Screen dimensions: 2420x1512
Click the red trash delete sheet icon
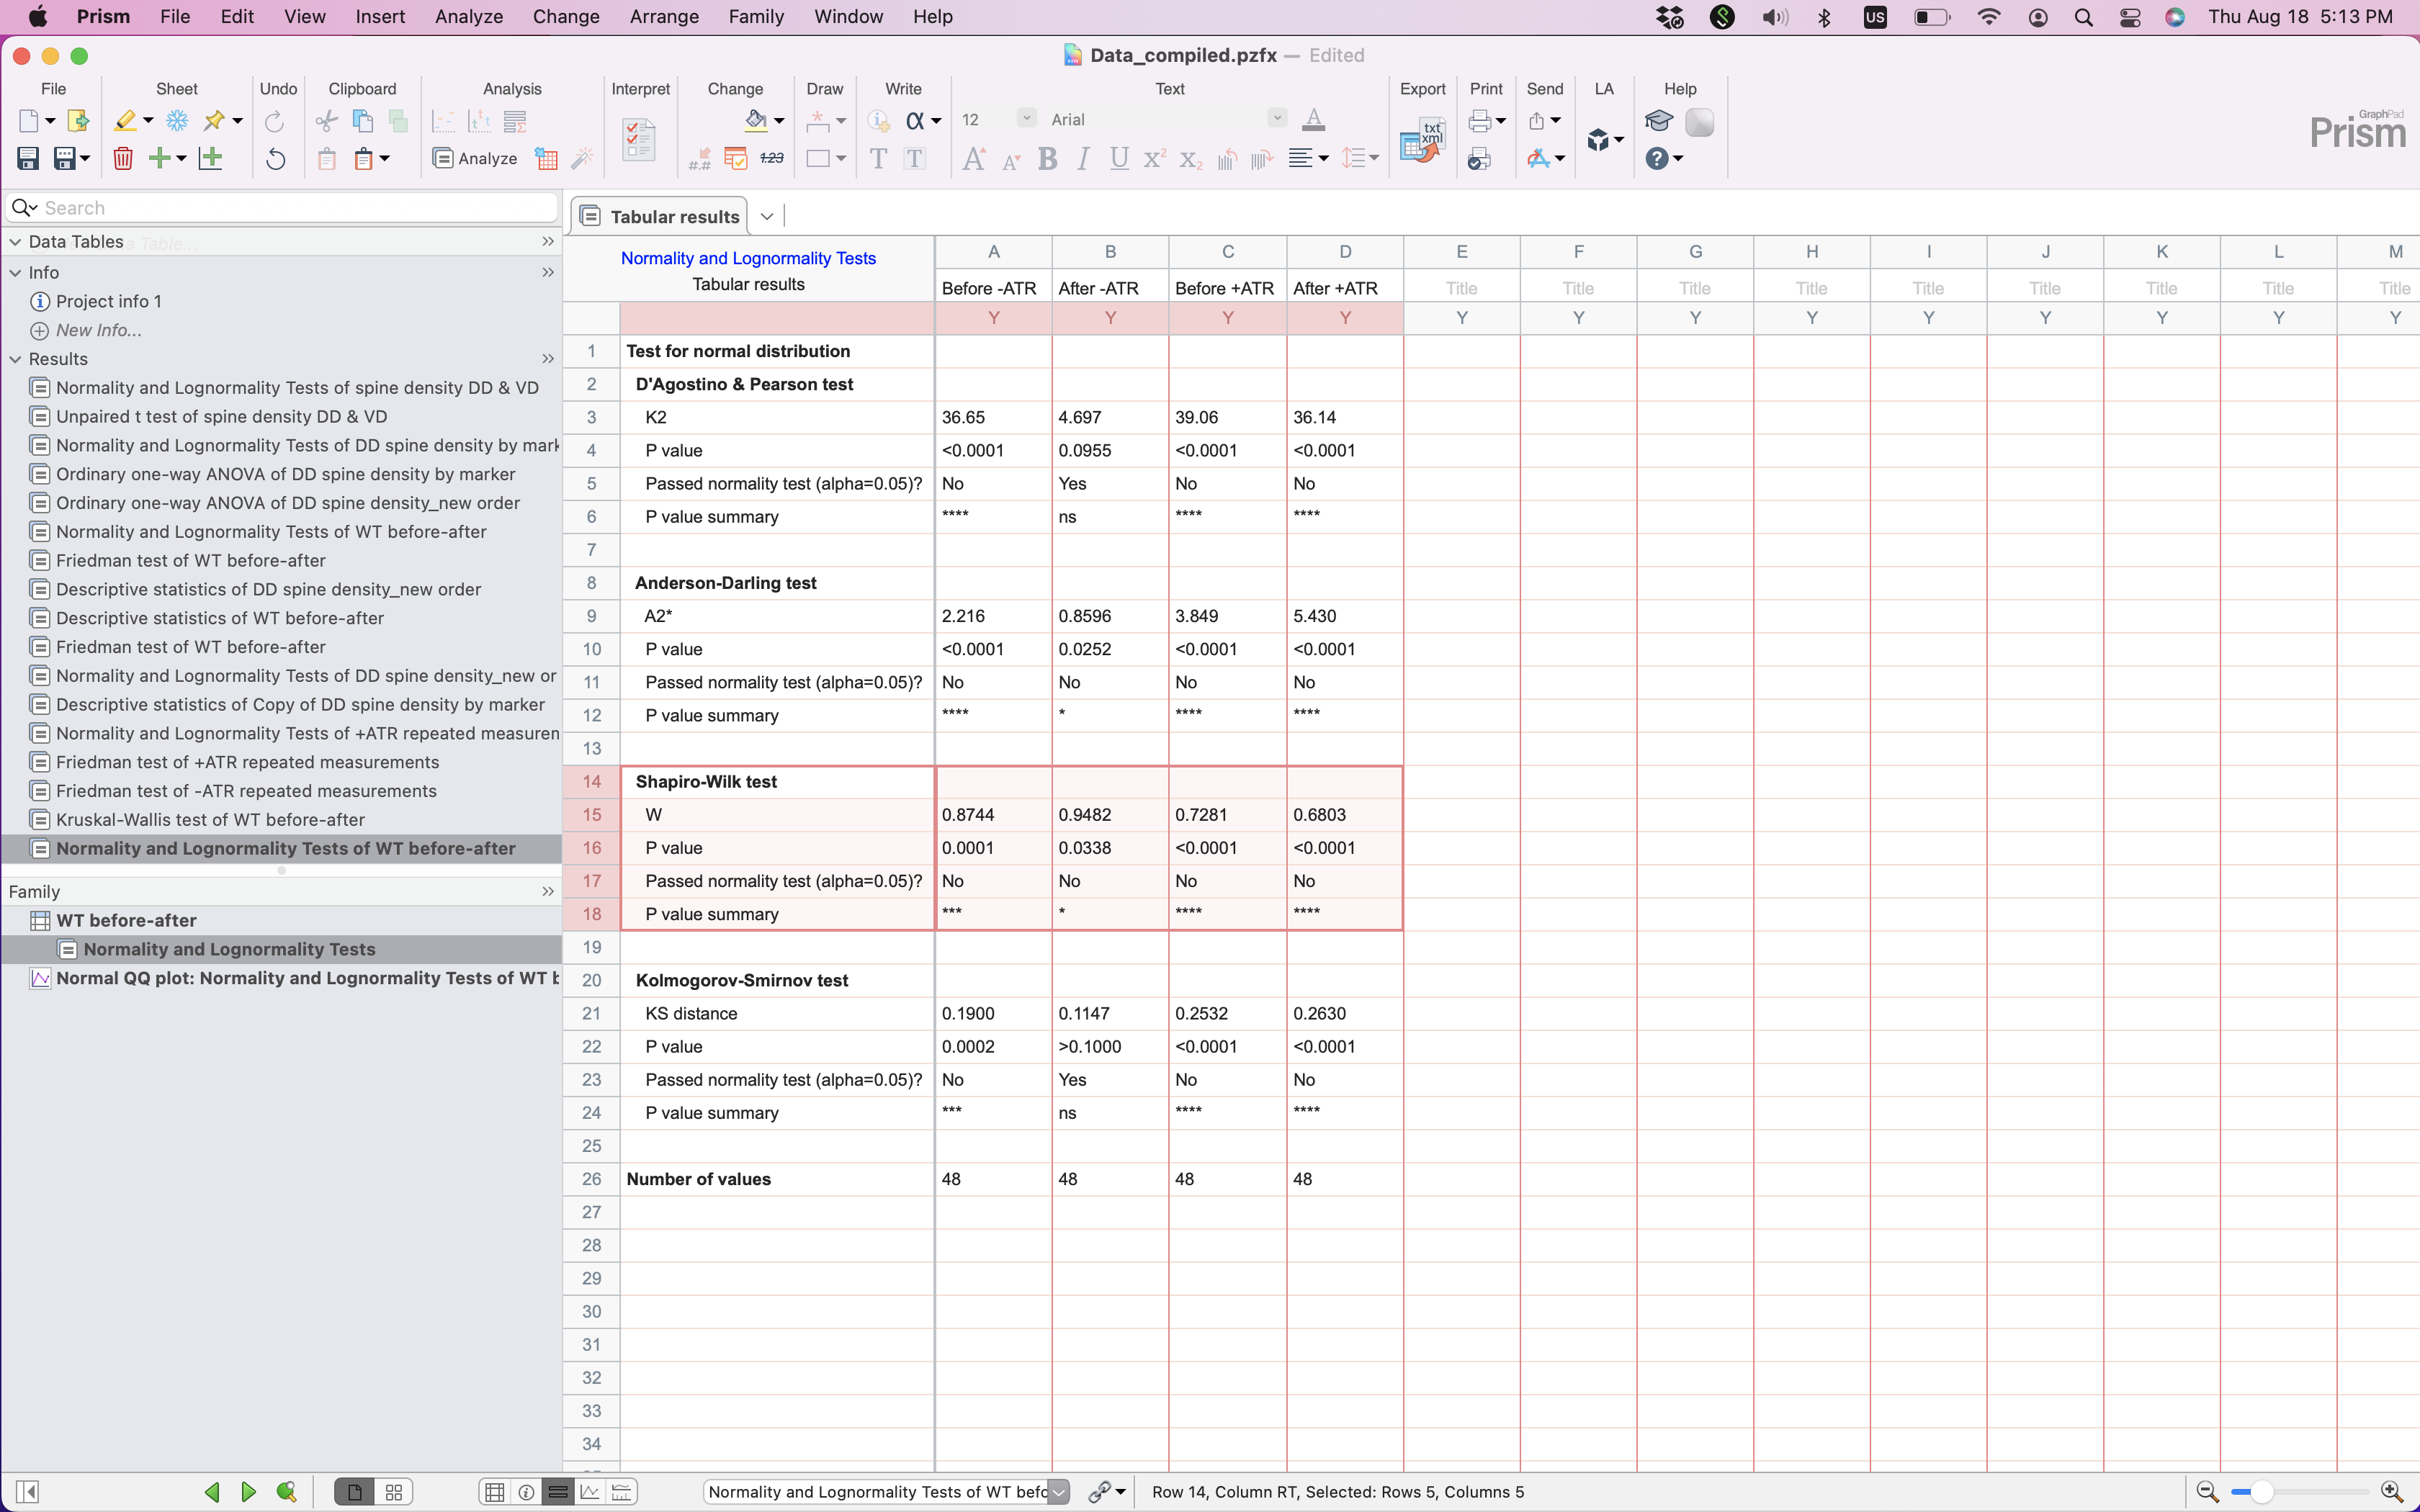pos(123,158)
